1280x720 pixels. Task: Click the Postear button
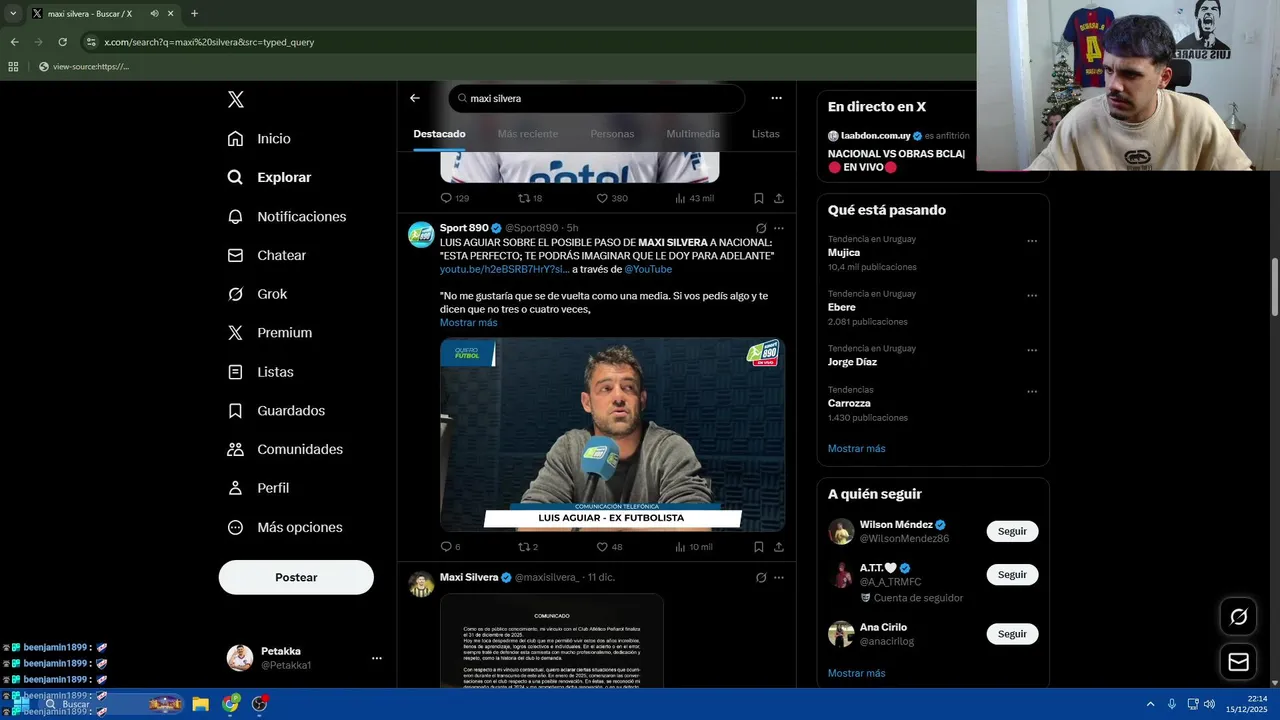coord(296,577)
